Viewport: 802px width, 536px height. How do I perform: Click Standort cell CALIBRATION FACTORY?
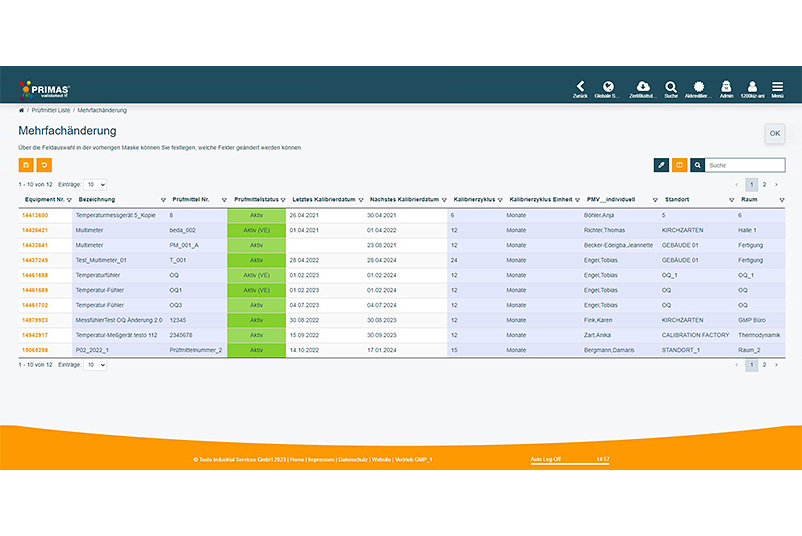point(695,335)
